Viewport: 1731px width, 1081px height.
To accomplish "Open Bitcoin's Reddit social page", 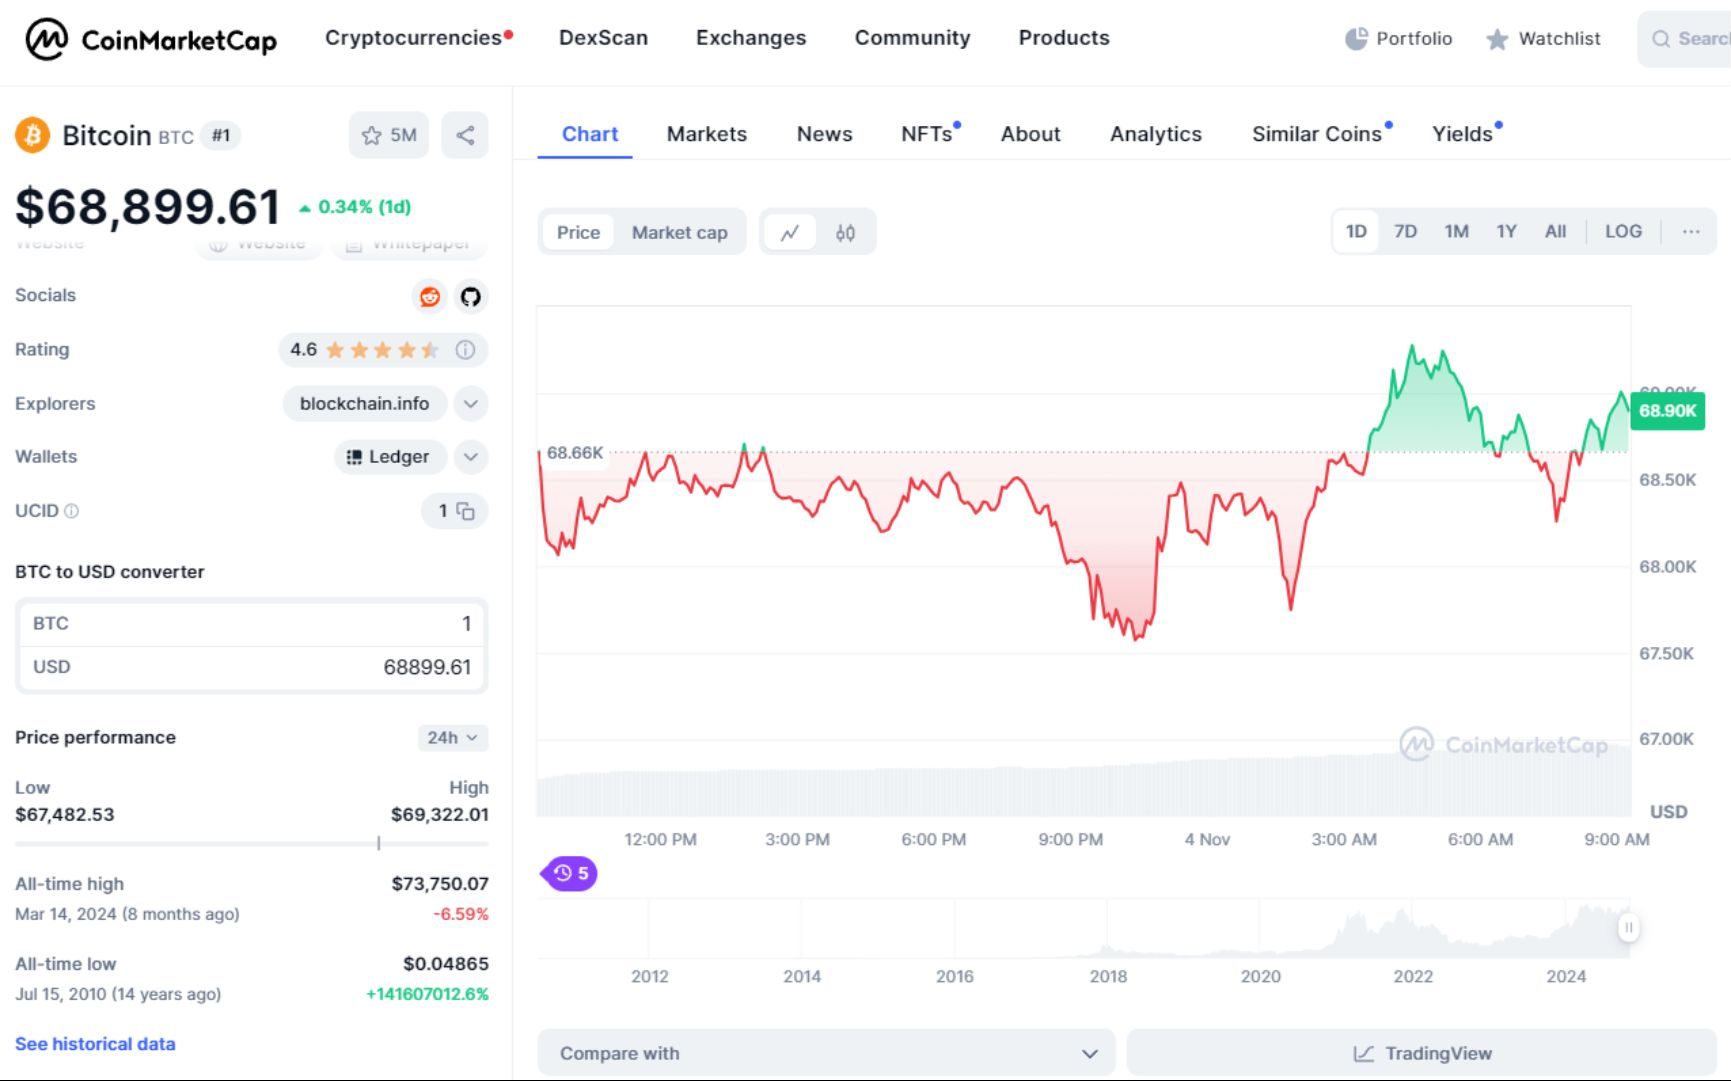I will (429, 296).
